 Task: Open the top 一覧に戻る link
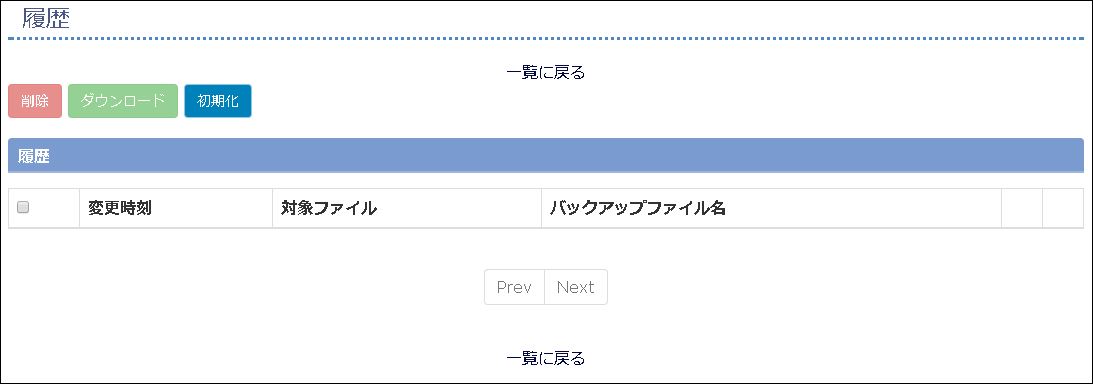tap(545, 72)
